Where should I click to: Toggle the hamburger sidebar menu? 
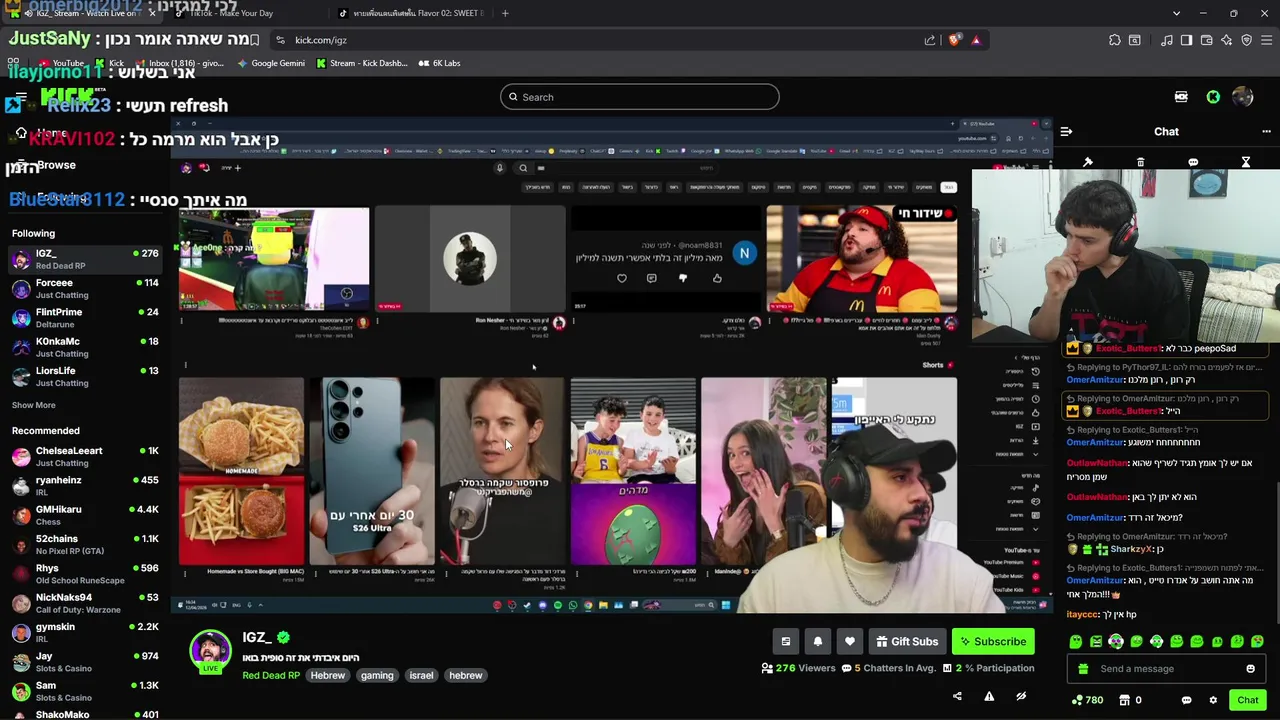point(20,98)
